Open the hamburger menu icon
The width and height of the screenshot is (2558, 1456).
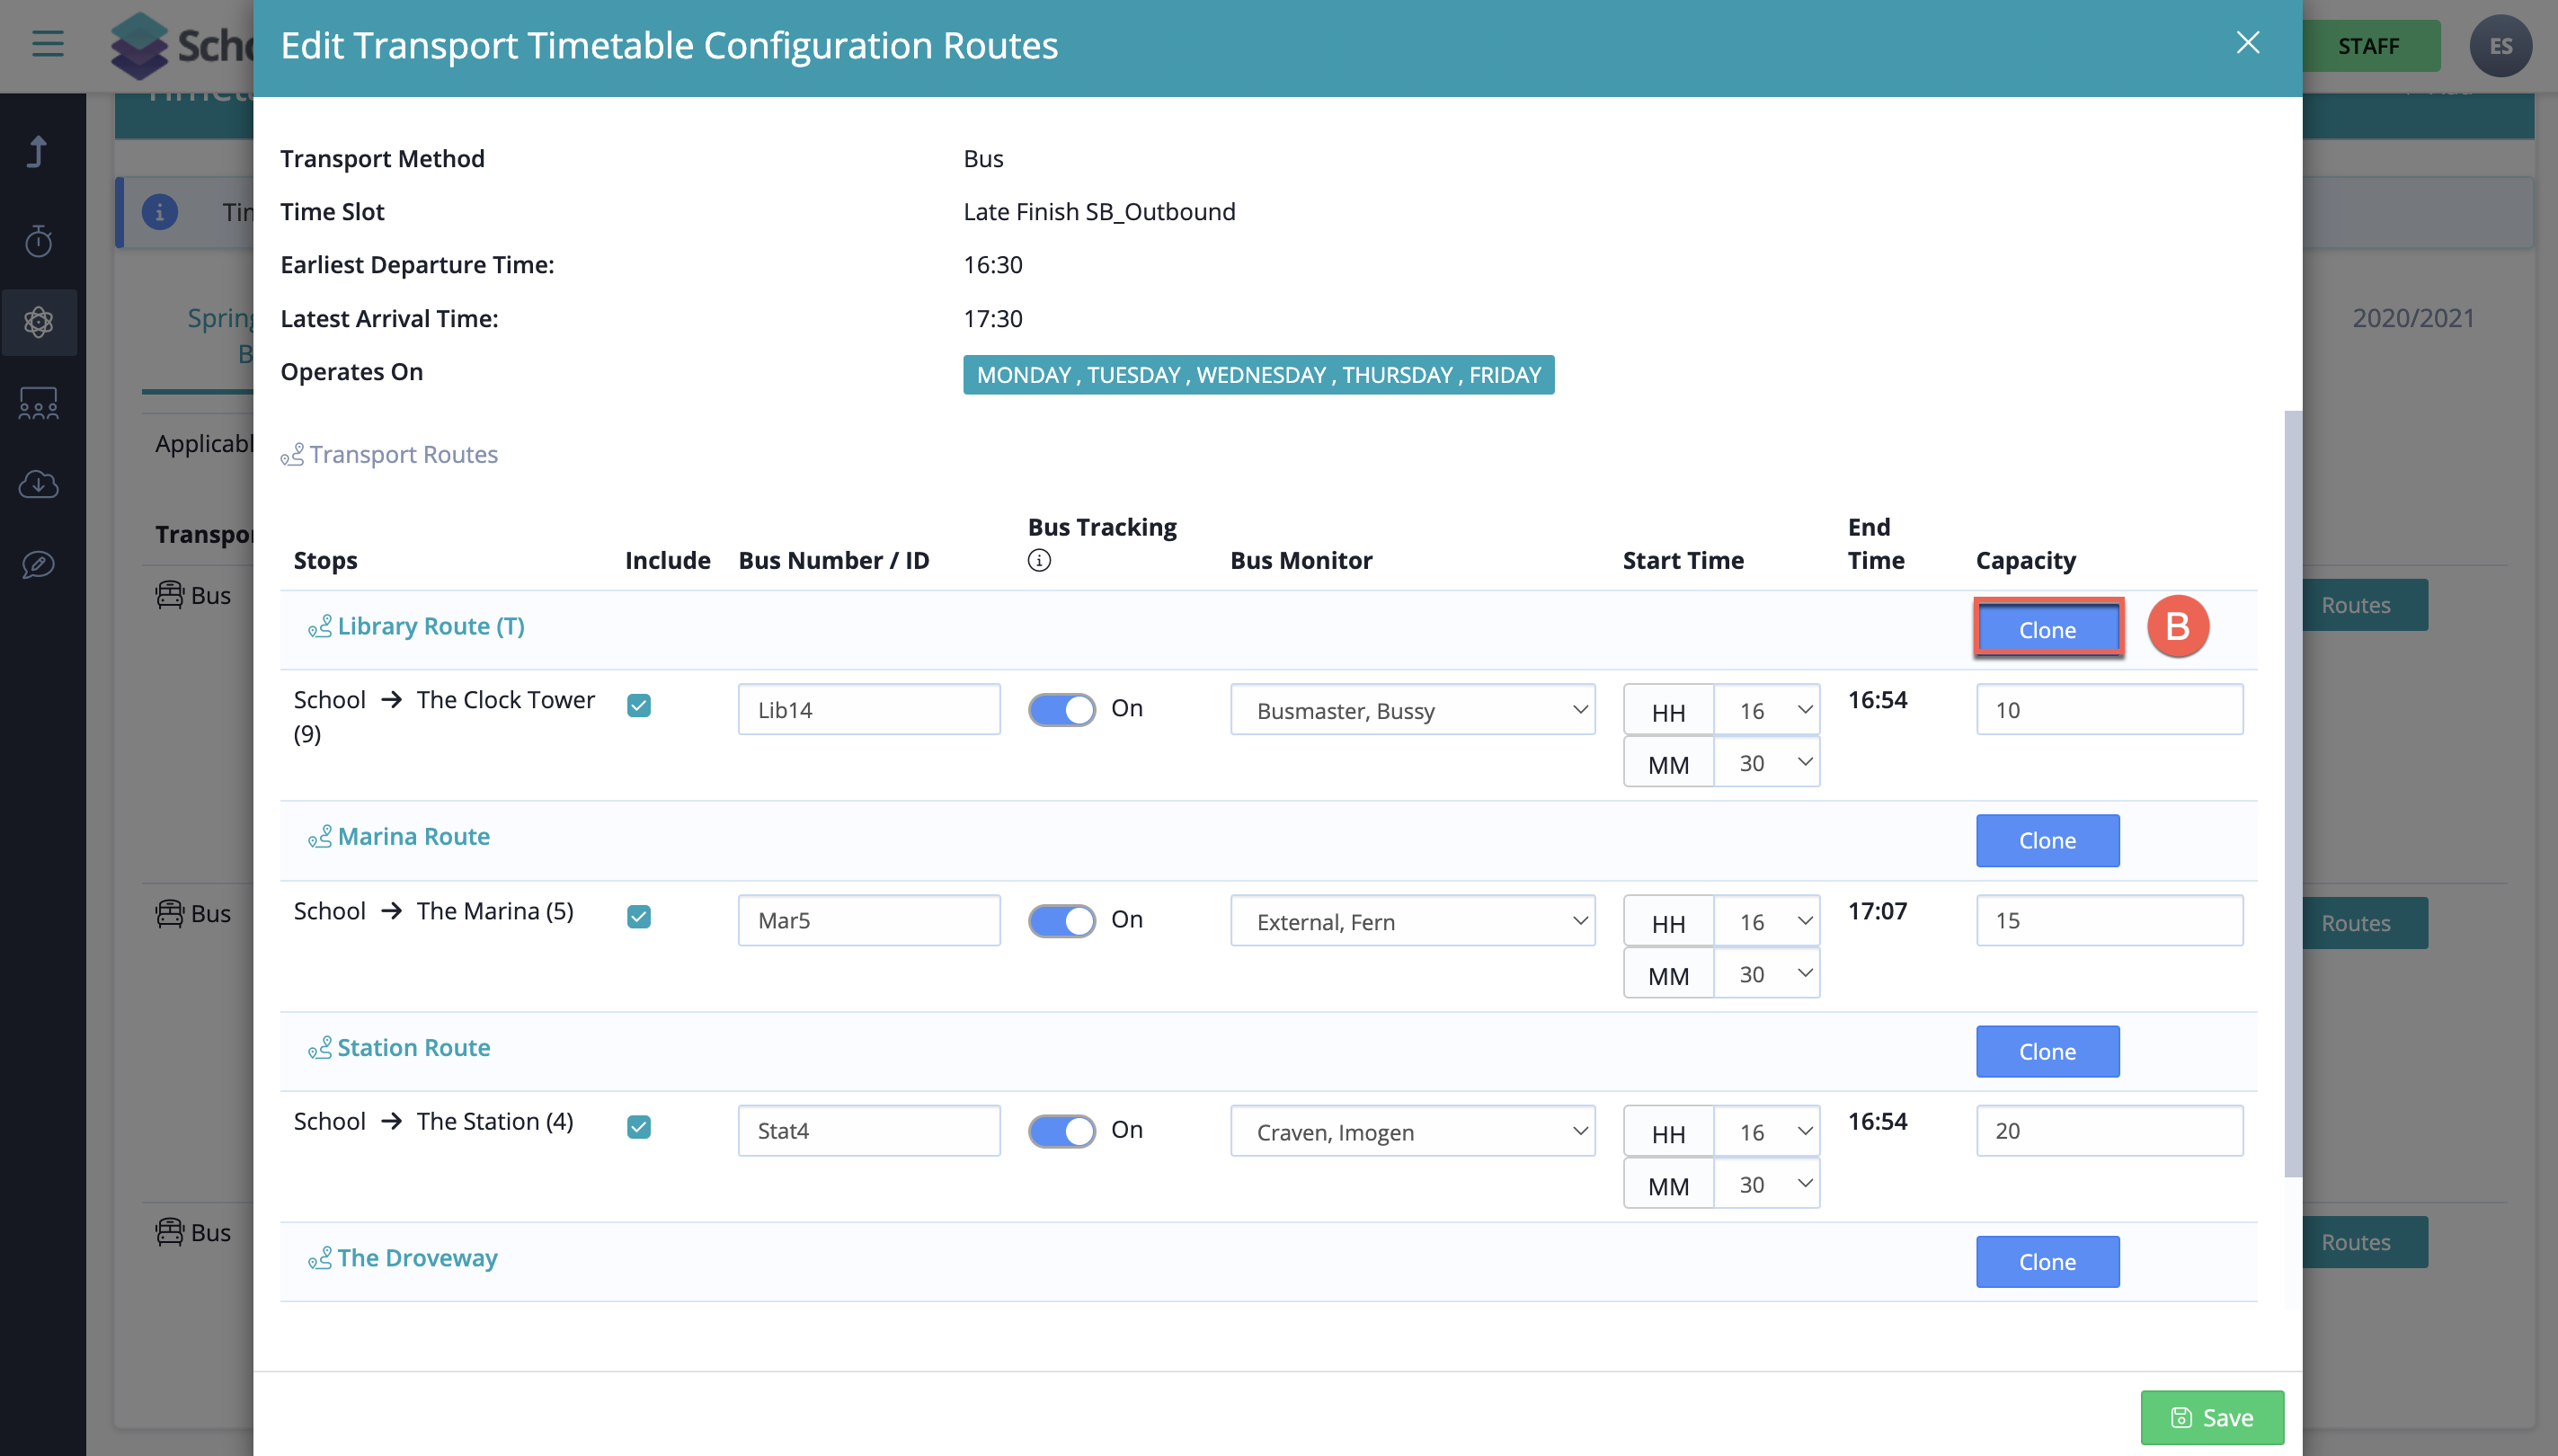47,44
